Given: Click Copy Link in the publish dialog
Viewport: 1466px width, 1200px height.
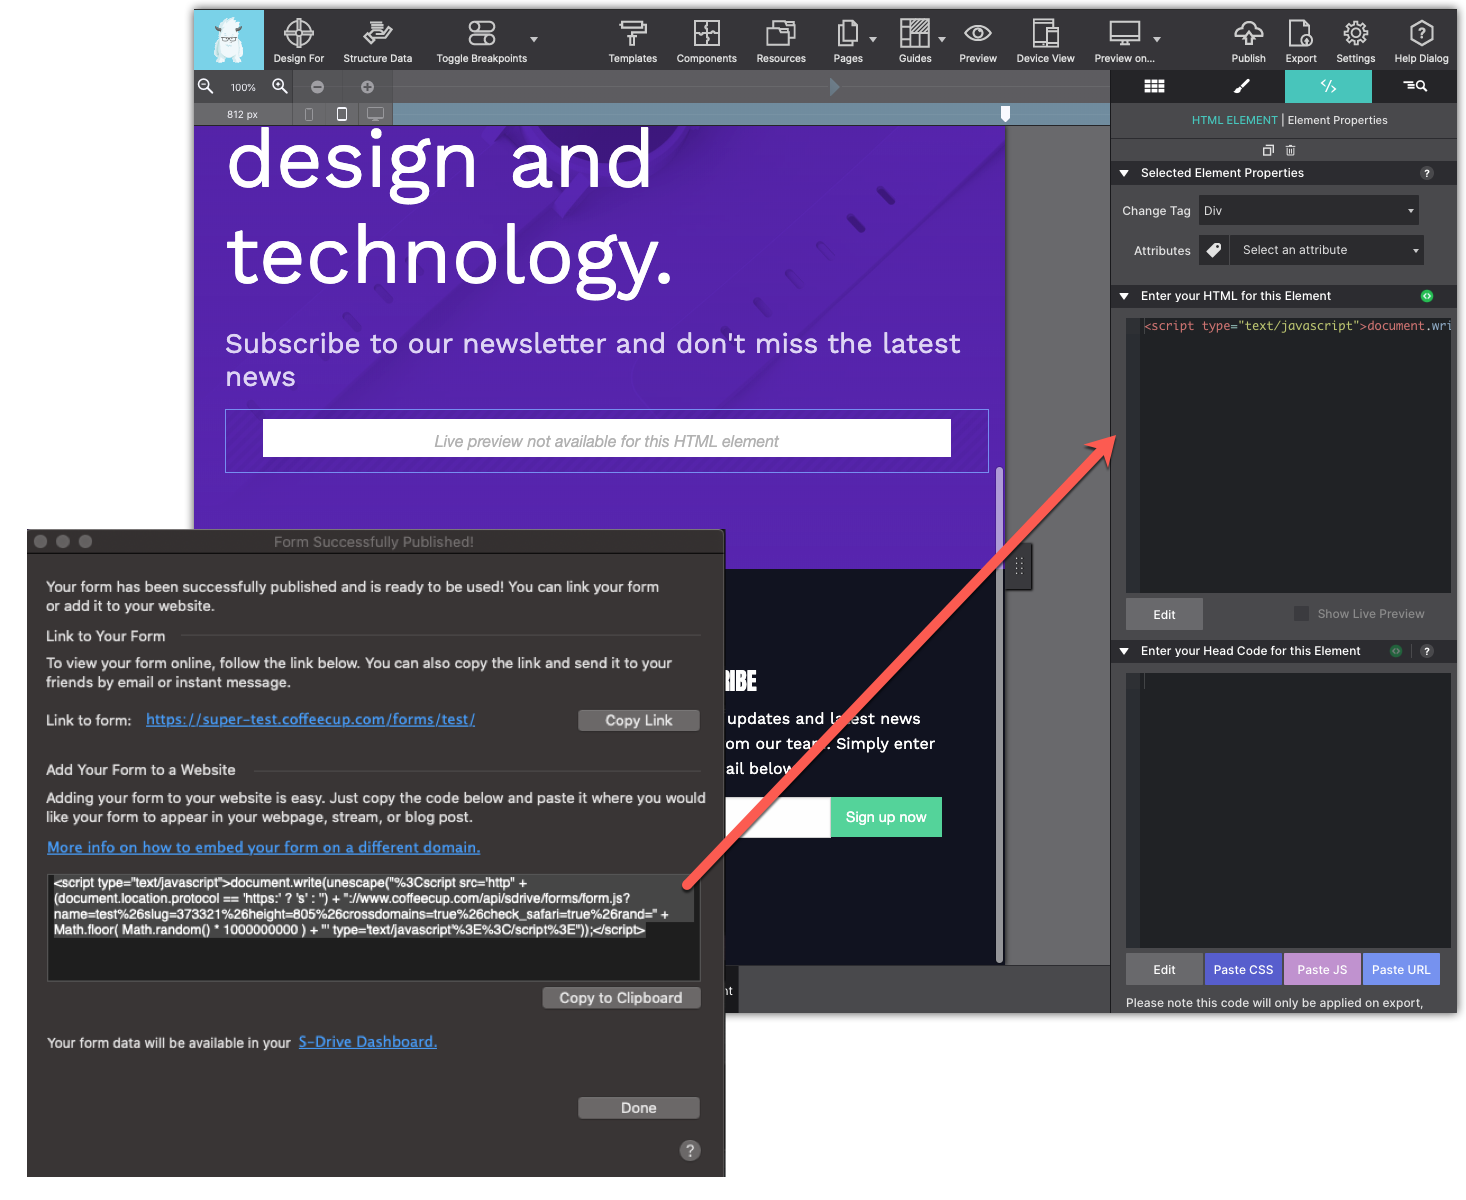Looking at the screenshot, I should (639, 720).
